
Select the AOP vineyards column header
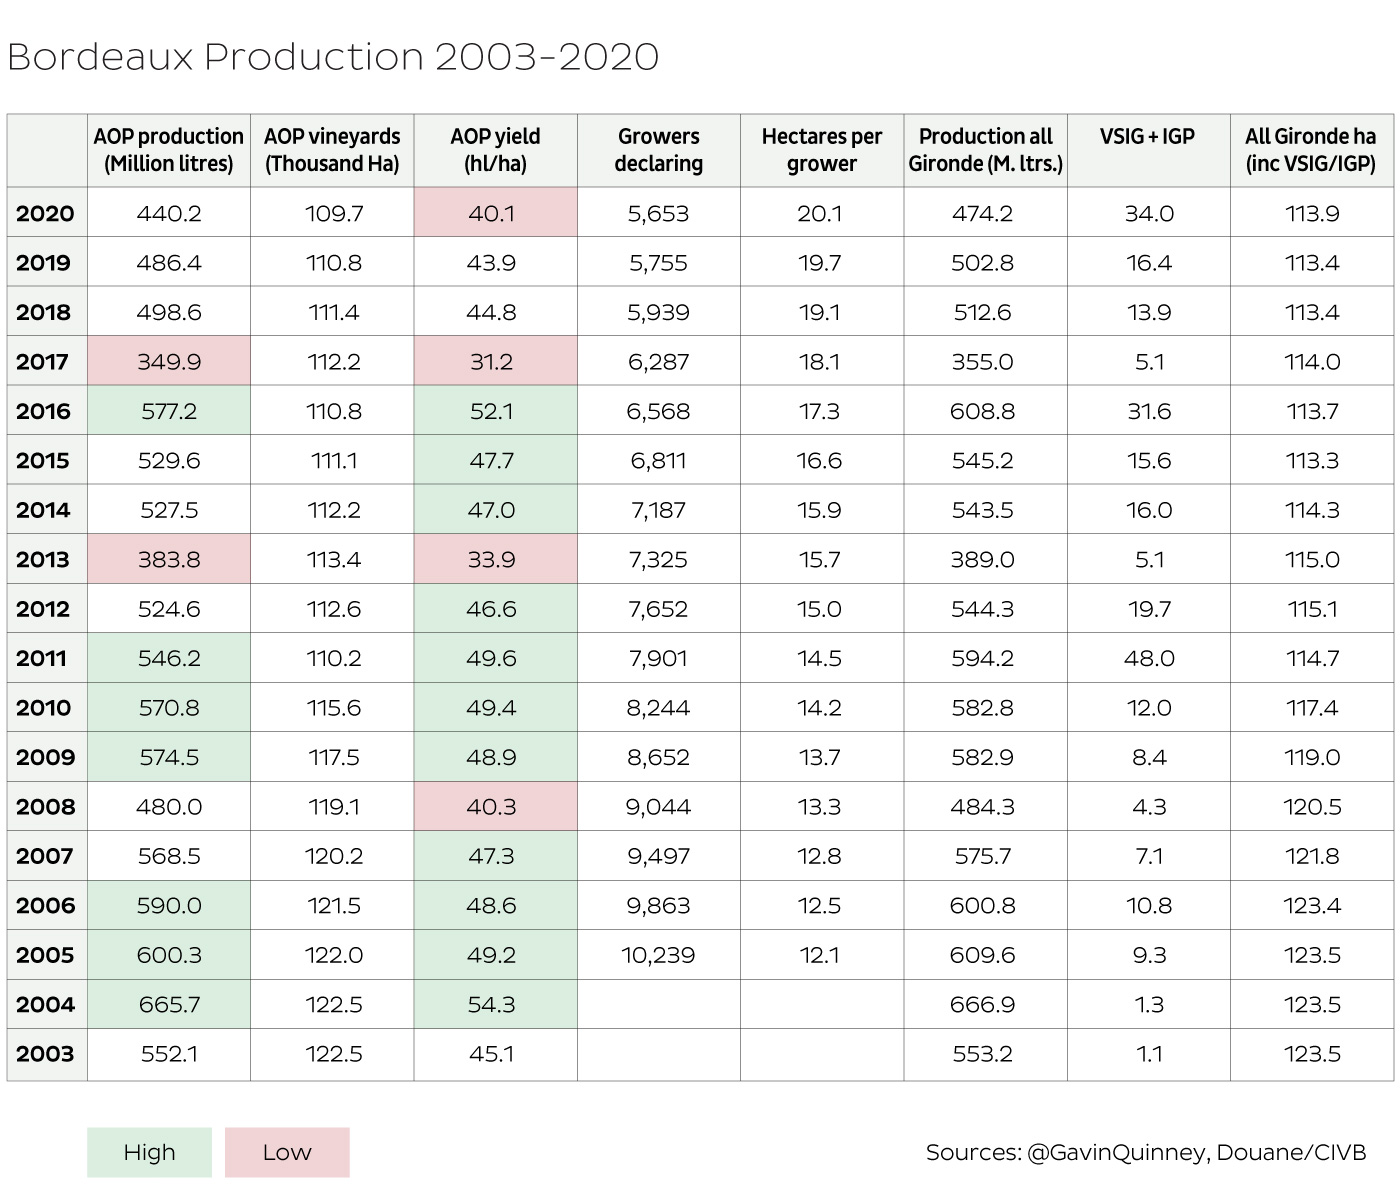click(x=332, y=150)
